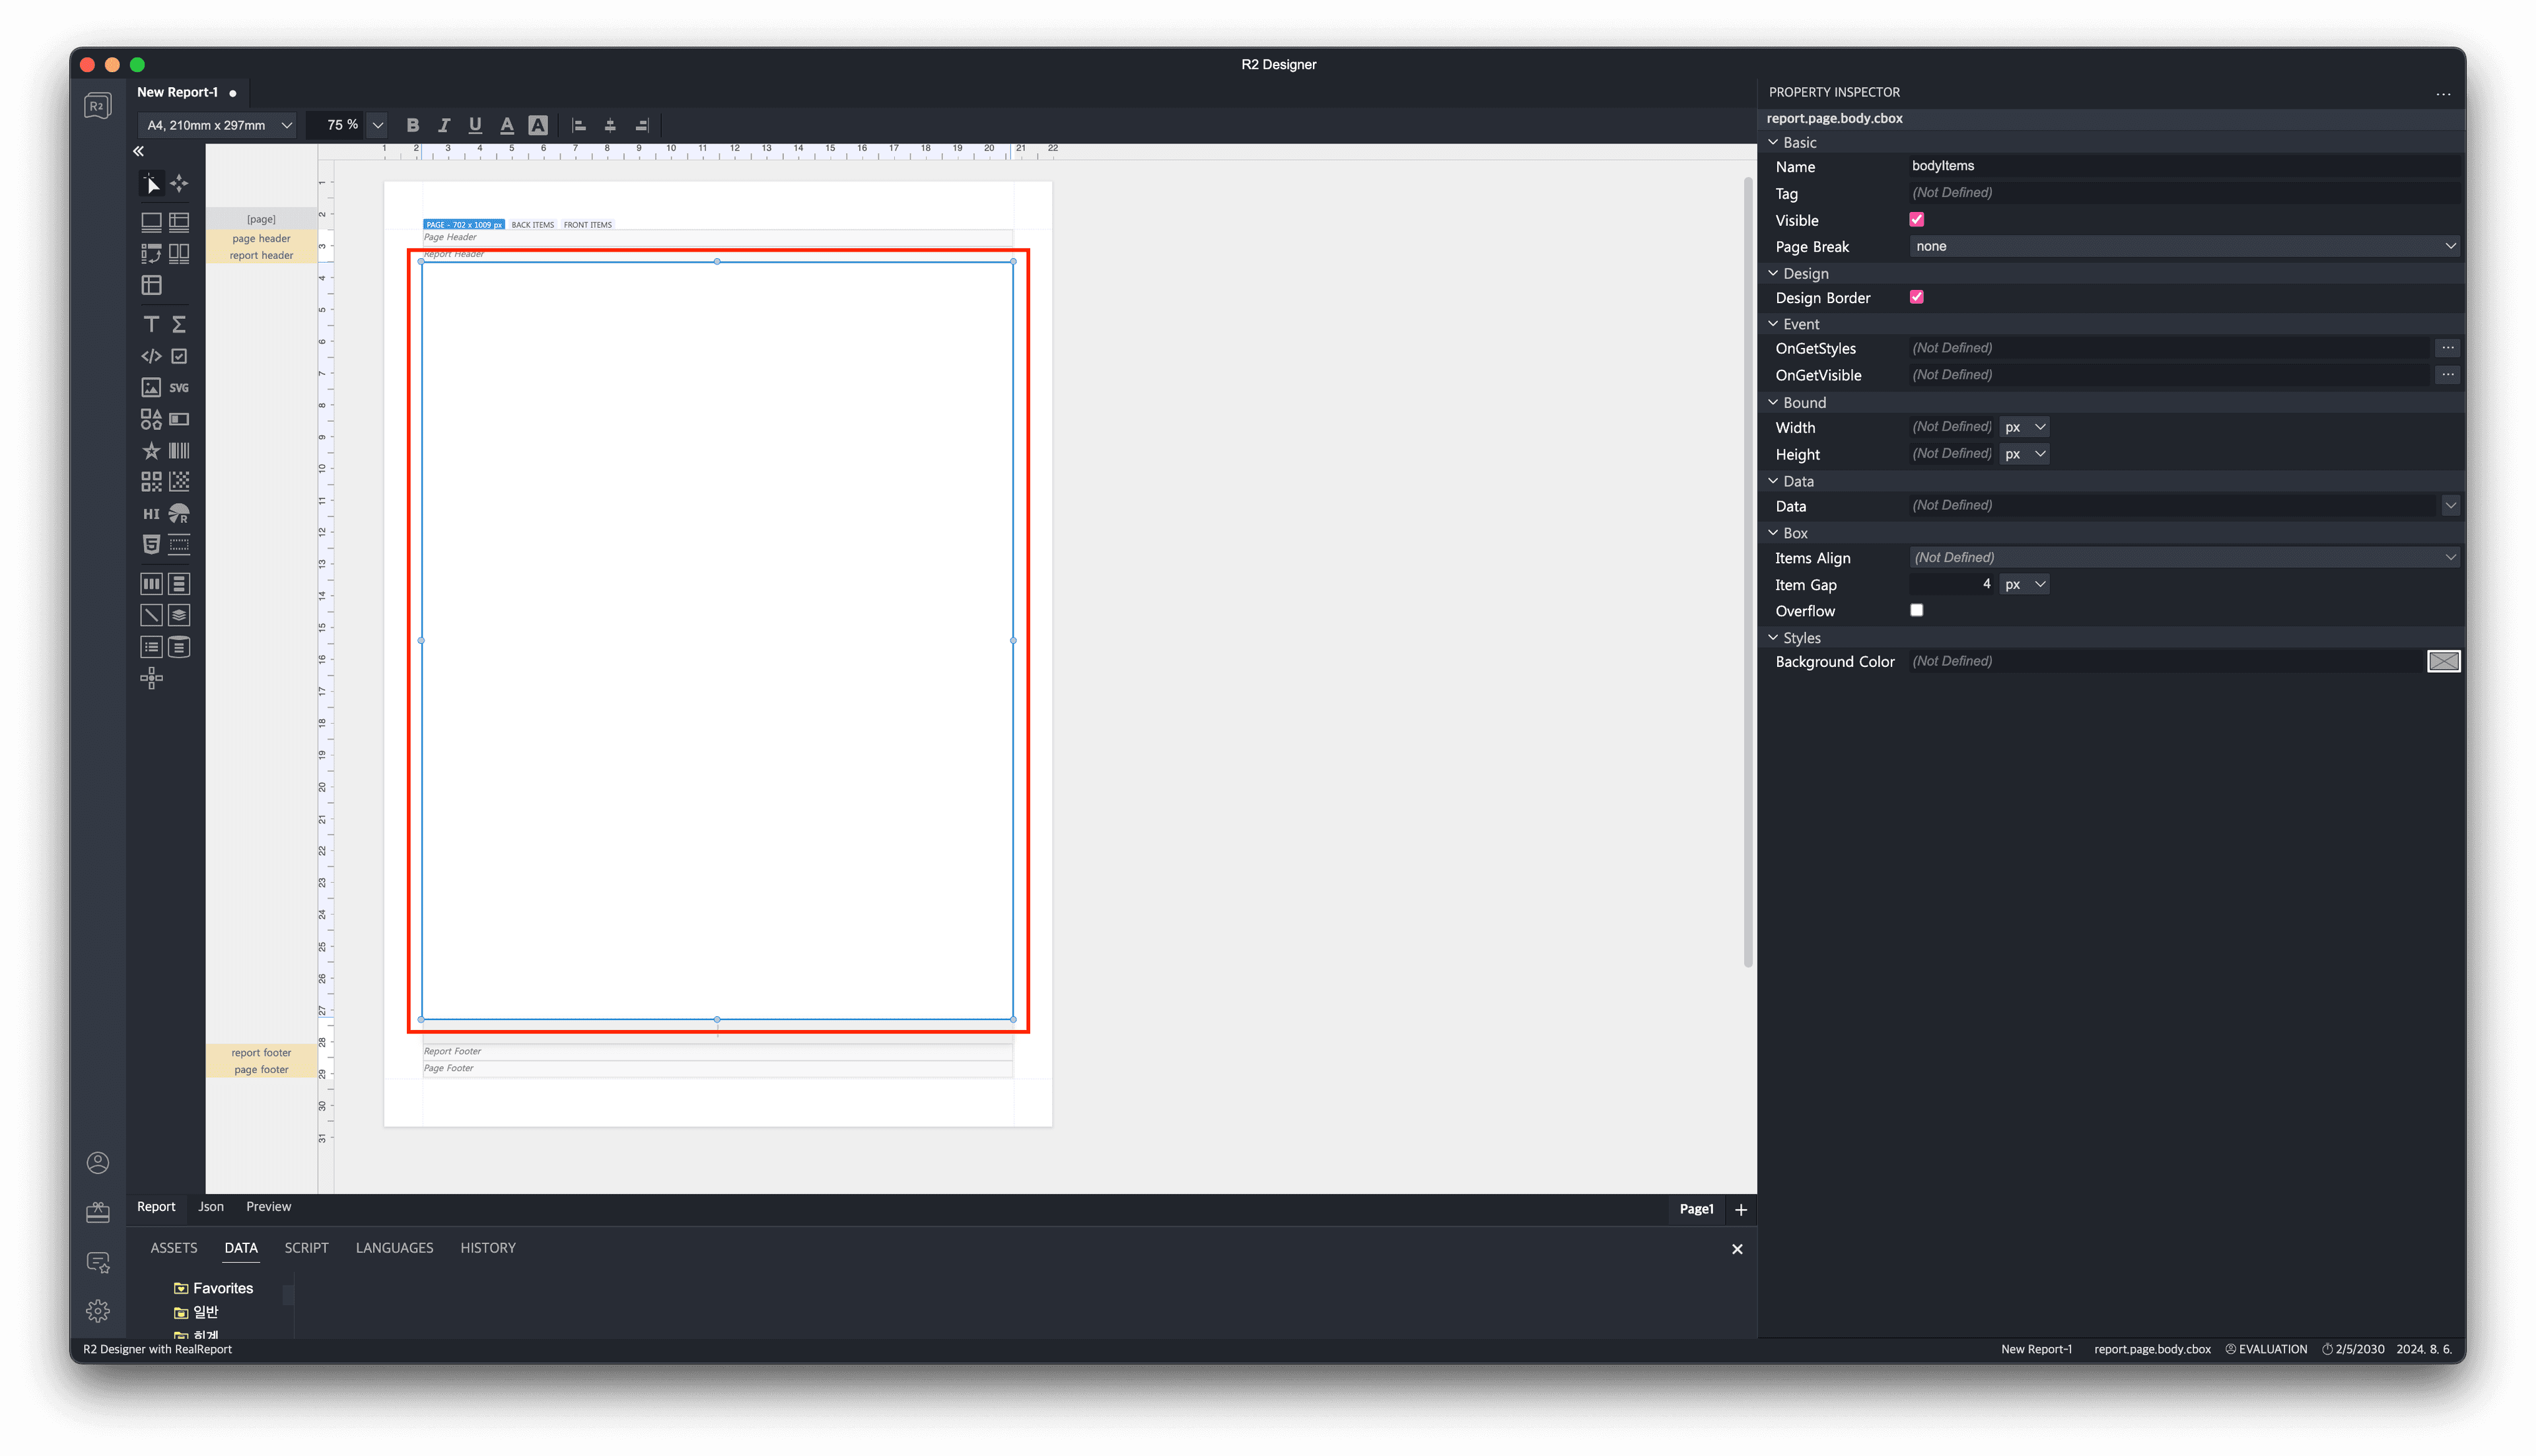Open the Item Gap unit dropdown
This screenshot has height=1456, width=2536.
[2025, 584]
